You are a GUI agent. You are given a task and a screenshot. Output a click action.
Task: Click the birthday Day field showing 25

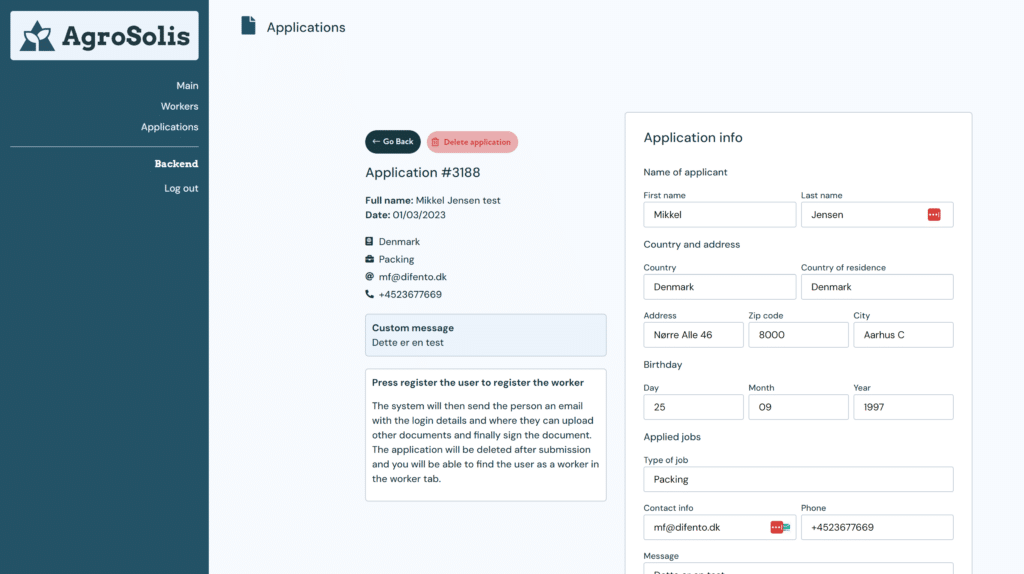(693, 407)
